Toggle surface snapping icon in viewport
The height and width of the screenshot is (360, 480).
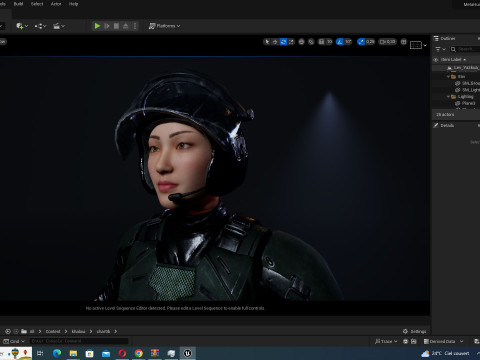pyautogui.click(x=311, y=42)
